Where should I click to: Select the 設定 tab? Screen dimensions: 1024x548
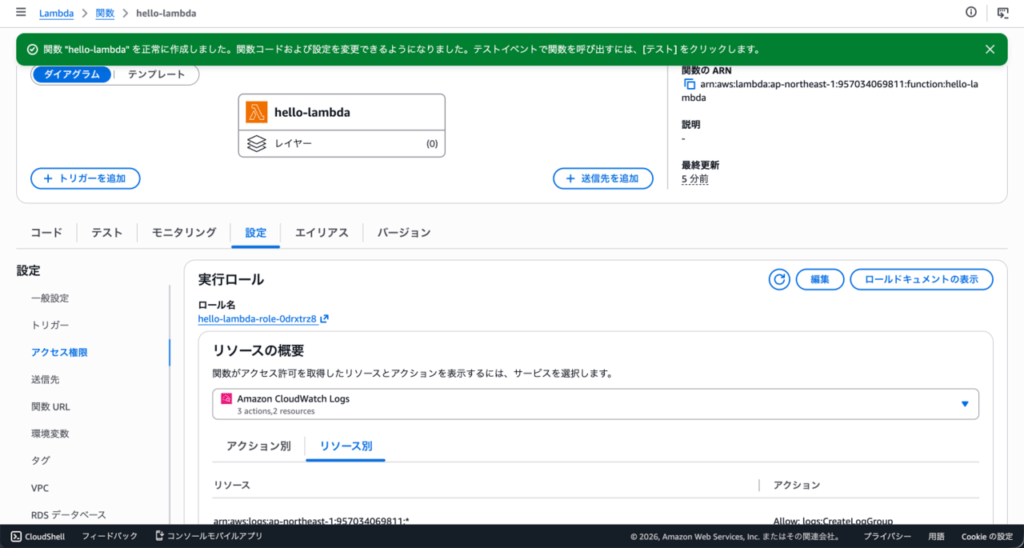coord(256,233)
